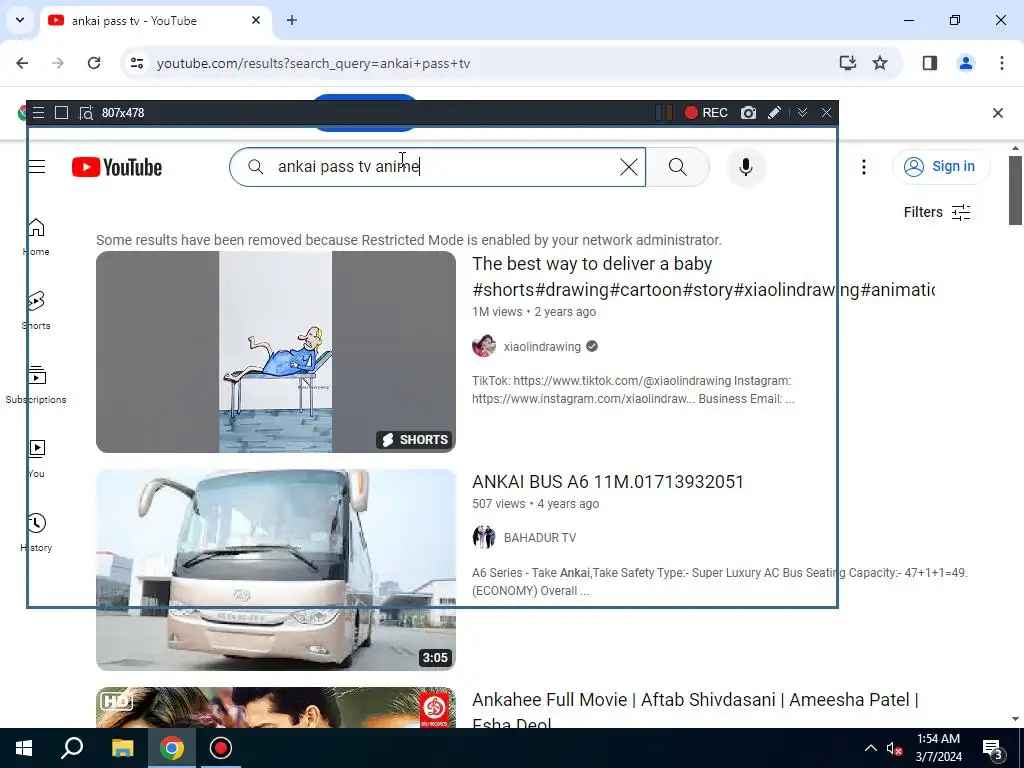Take a screenshot with the camera icon
The width and height of the screenshot is (1024, 768).
(748, 113)
